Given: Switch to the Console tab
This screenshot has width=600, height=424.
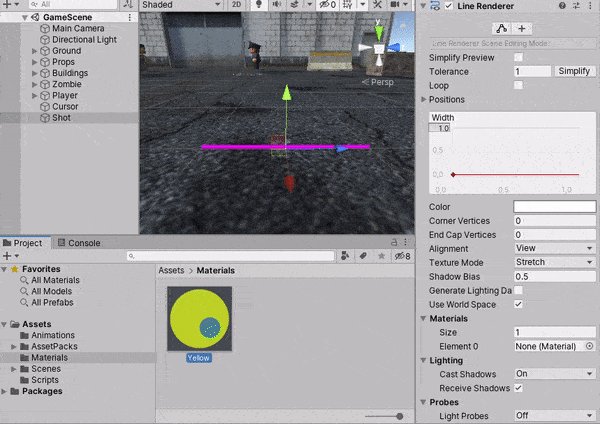Looking at the screenshot, I should pos(79,243).
